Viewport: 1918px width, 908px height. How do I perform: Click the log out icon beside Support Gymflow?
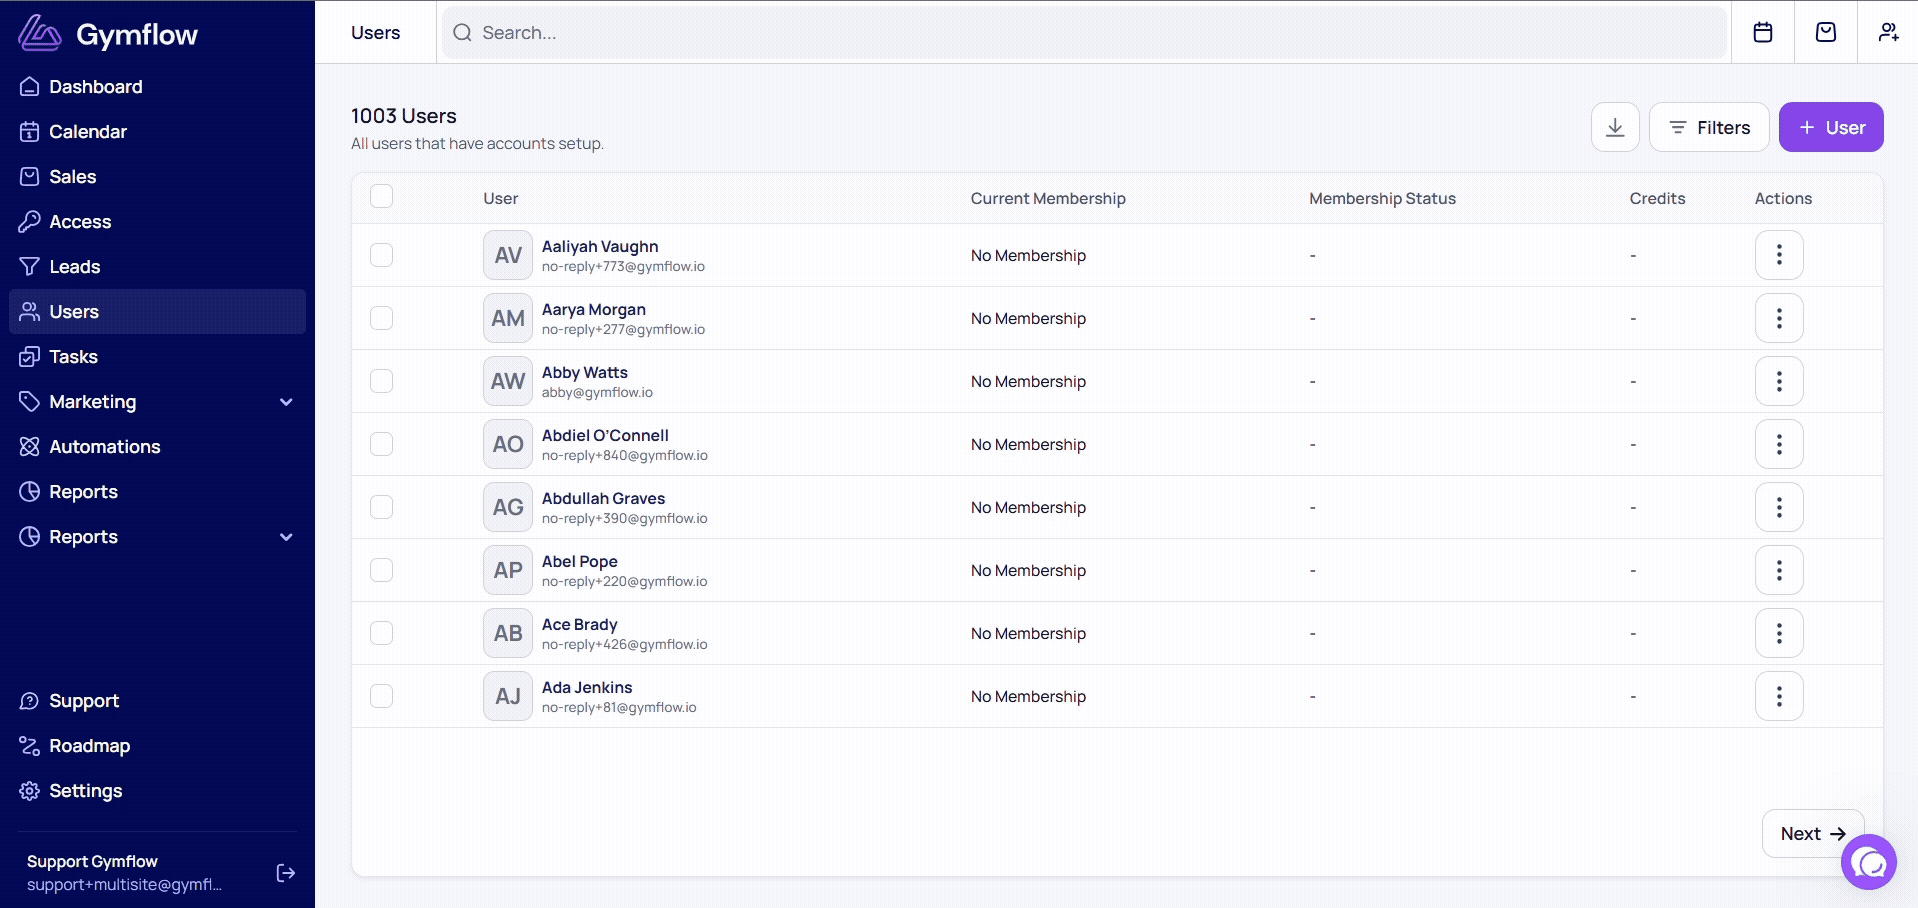[x=286, y=873]
